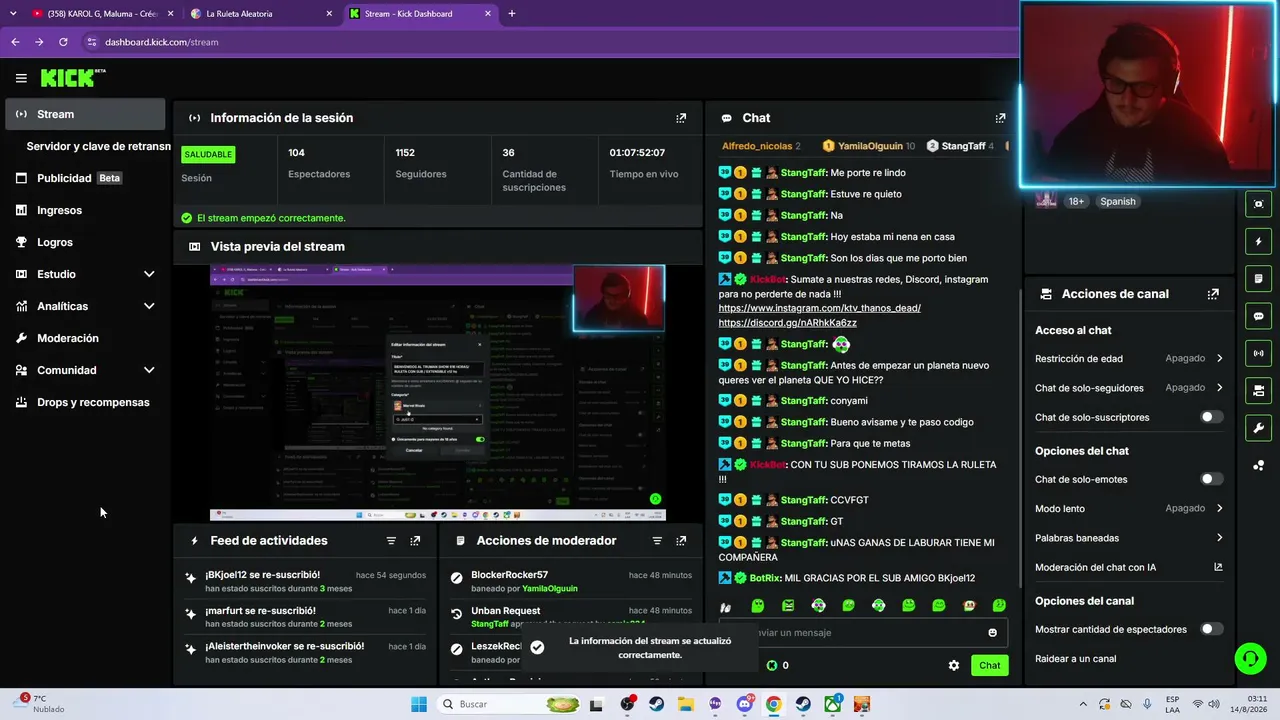Toggle the activity feed lightning icon

[x=1258, y=241]
